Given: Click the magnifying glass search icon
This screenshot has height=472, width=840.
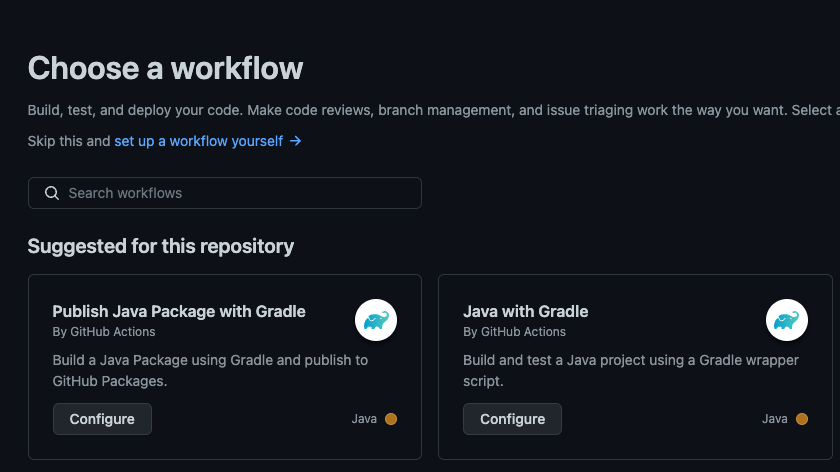Looking at the screenshot, I should (52, 193).
